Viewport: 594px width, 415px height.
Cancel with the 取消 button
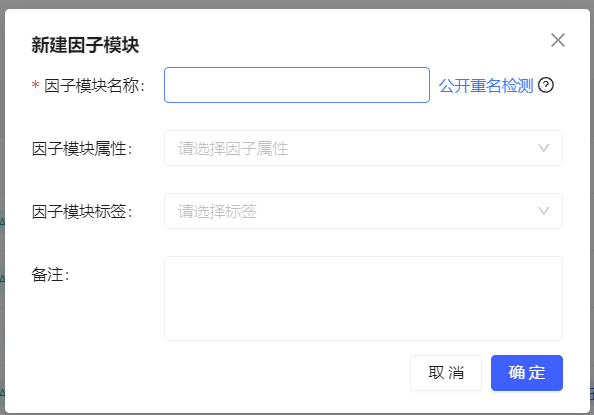coord(446,373)
